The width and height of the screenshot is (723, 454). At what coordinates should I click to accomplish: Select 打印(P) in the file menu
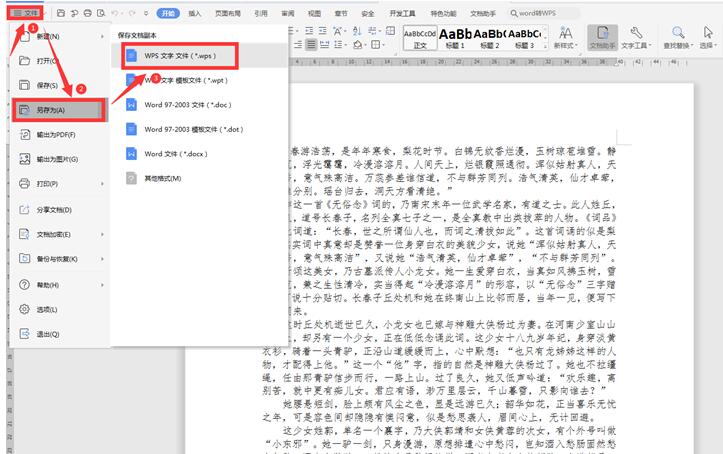pyautogui.click(x=60, y=183)
